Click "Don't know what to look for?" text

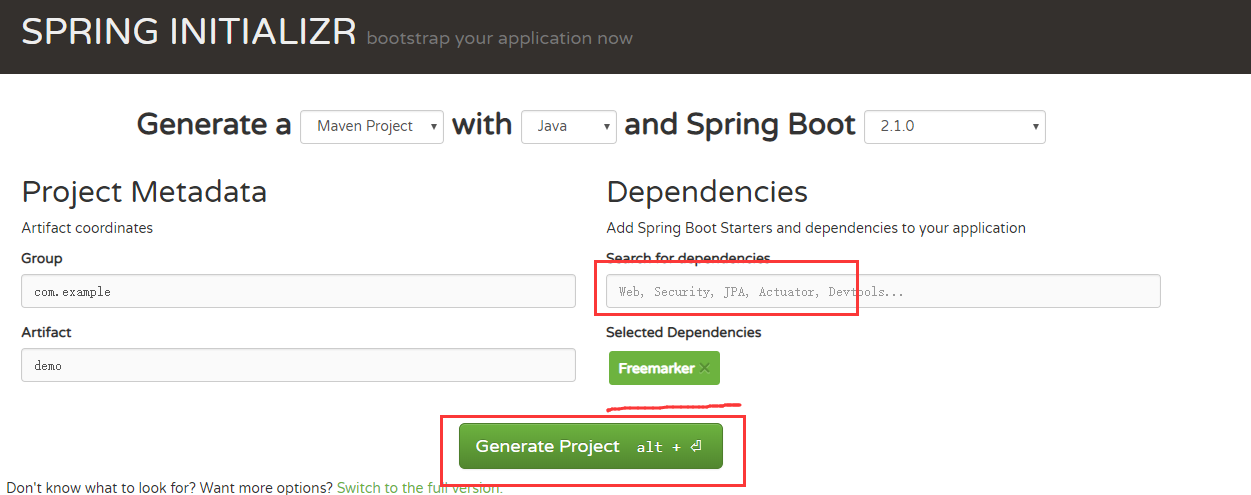(101, 488)
